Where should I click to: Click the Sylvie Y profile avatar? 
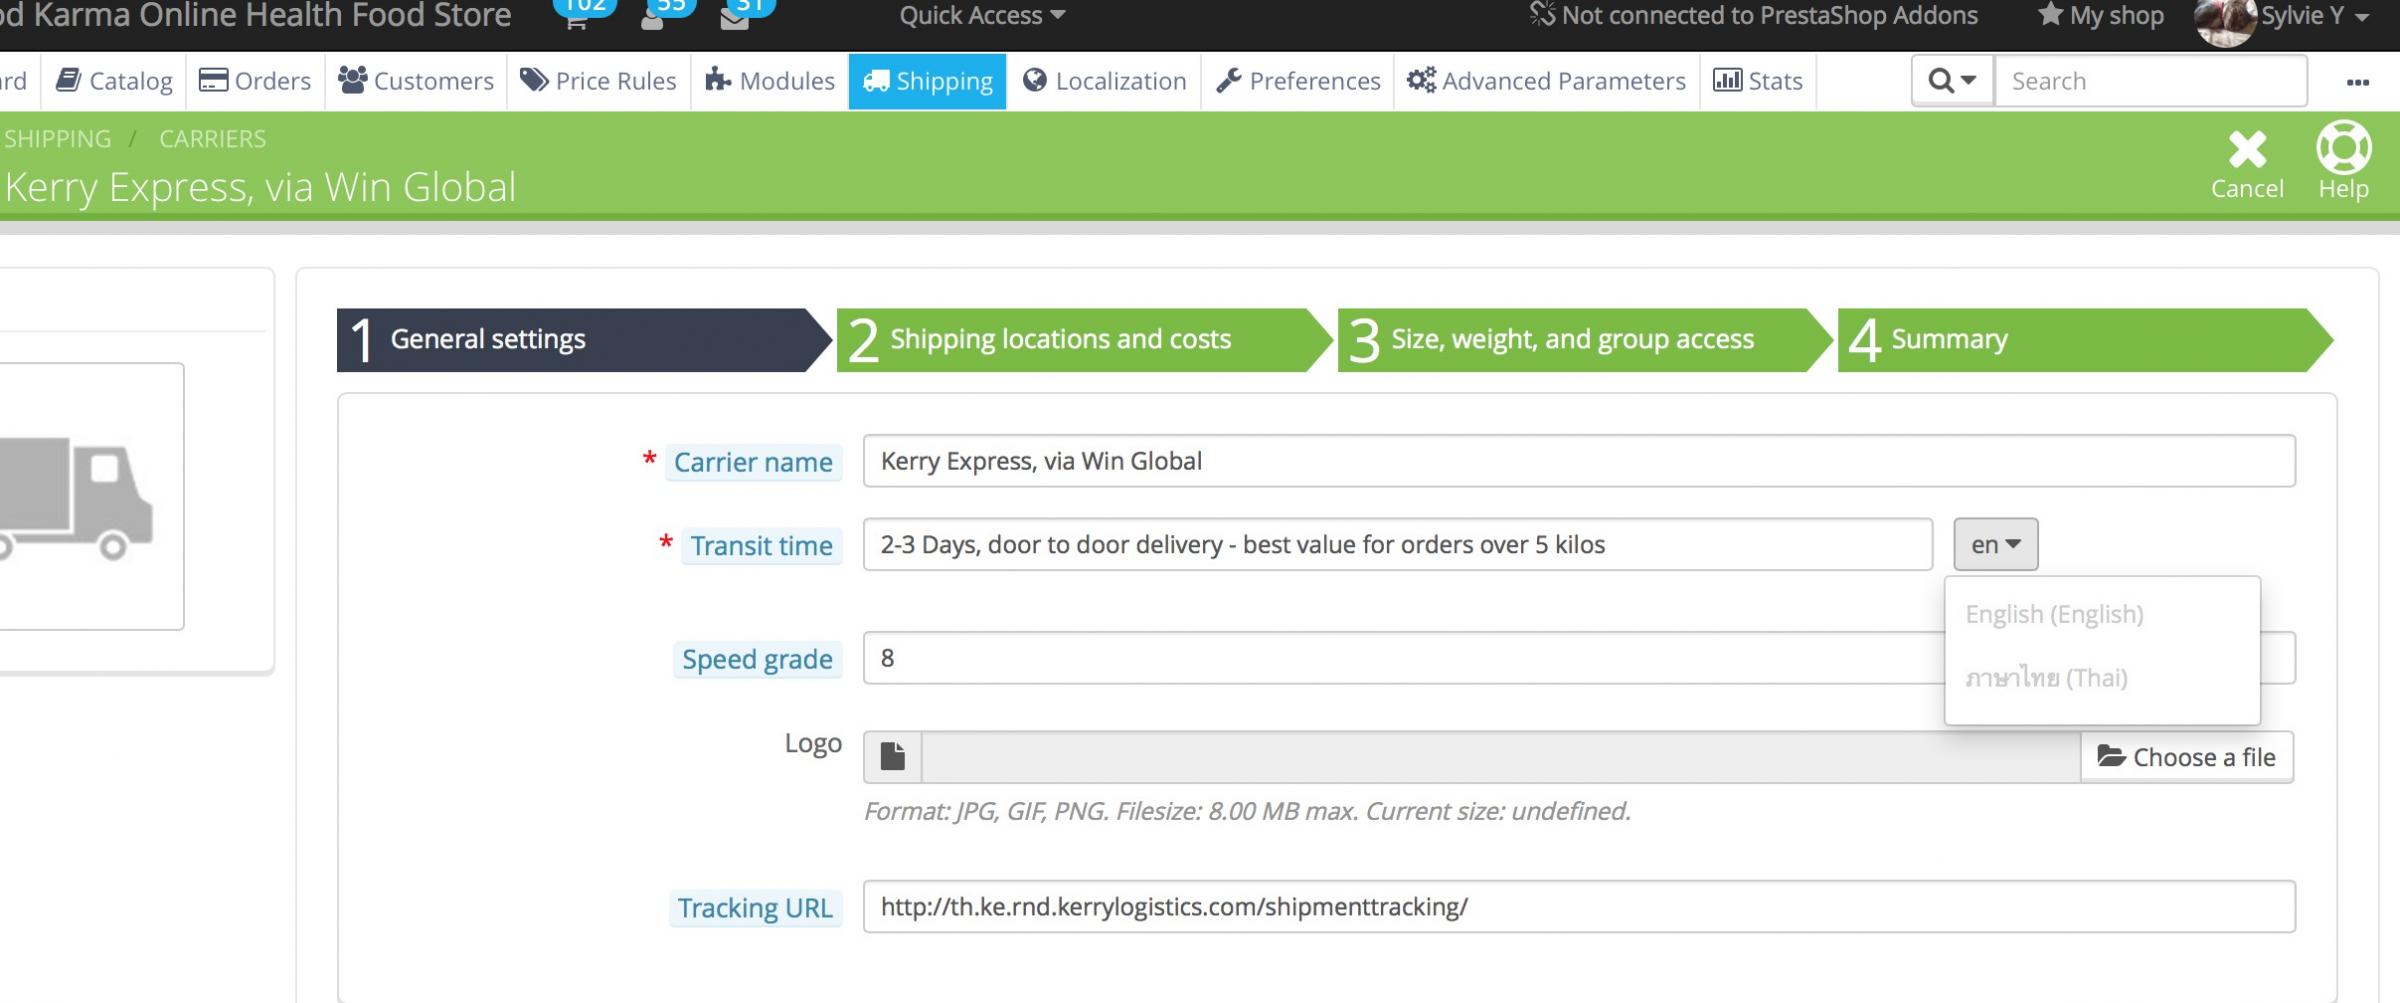[2225, 22]
